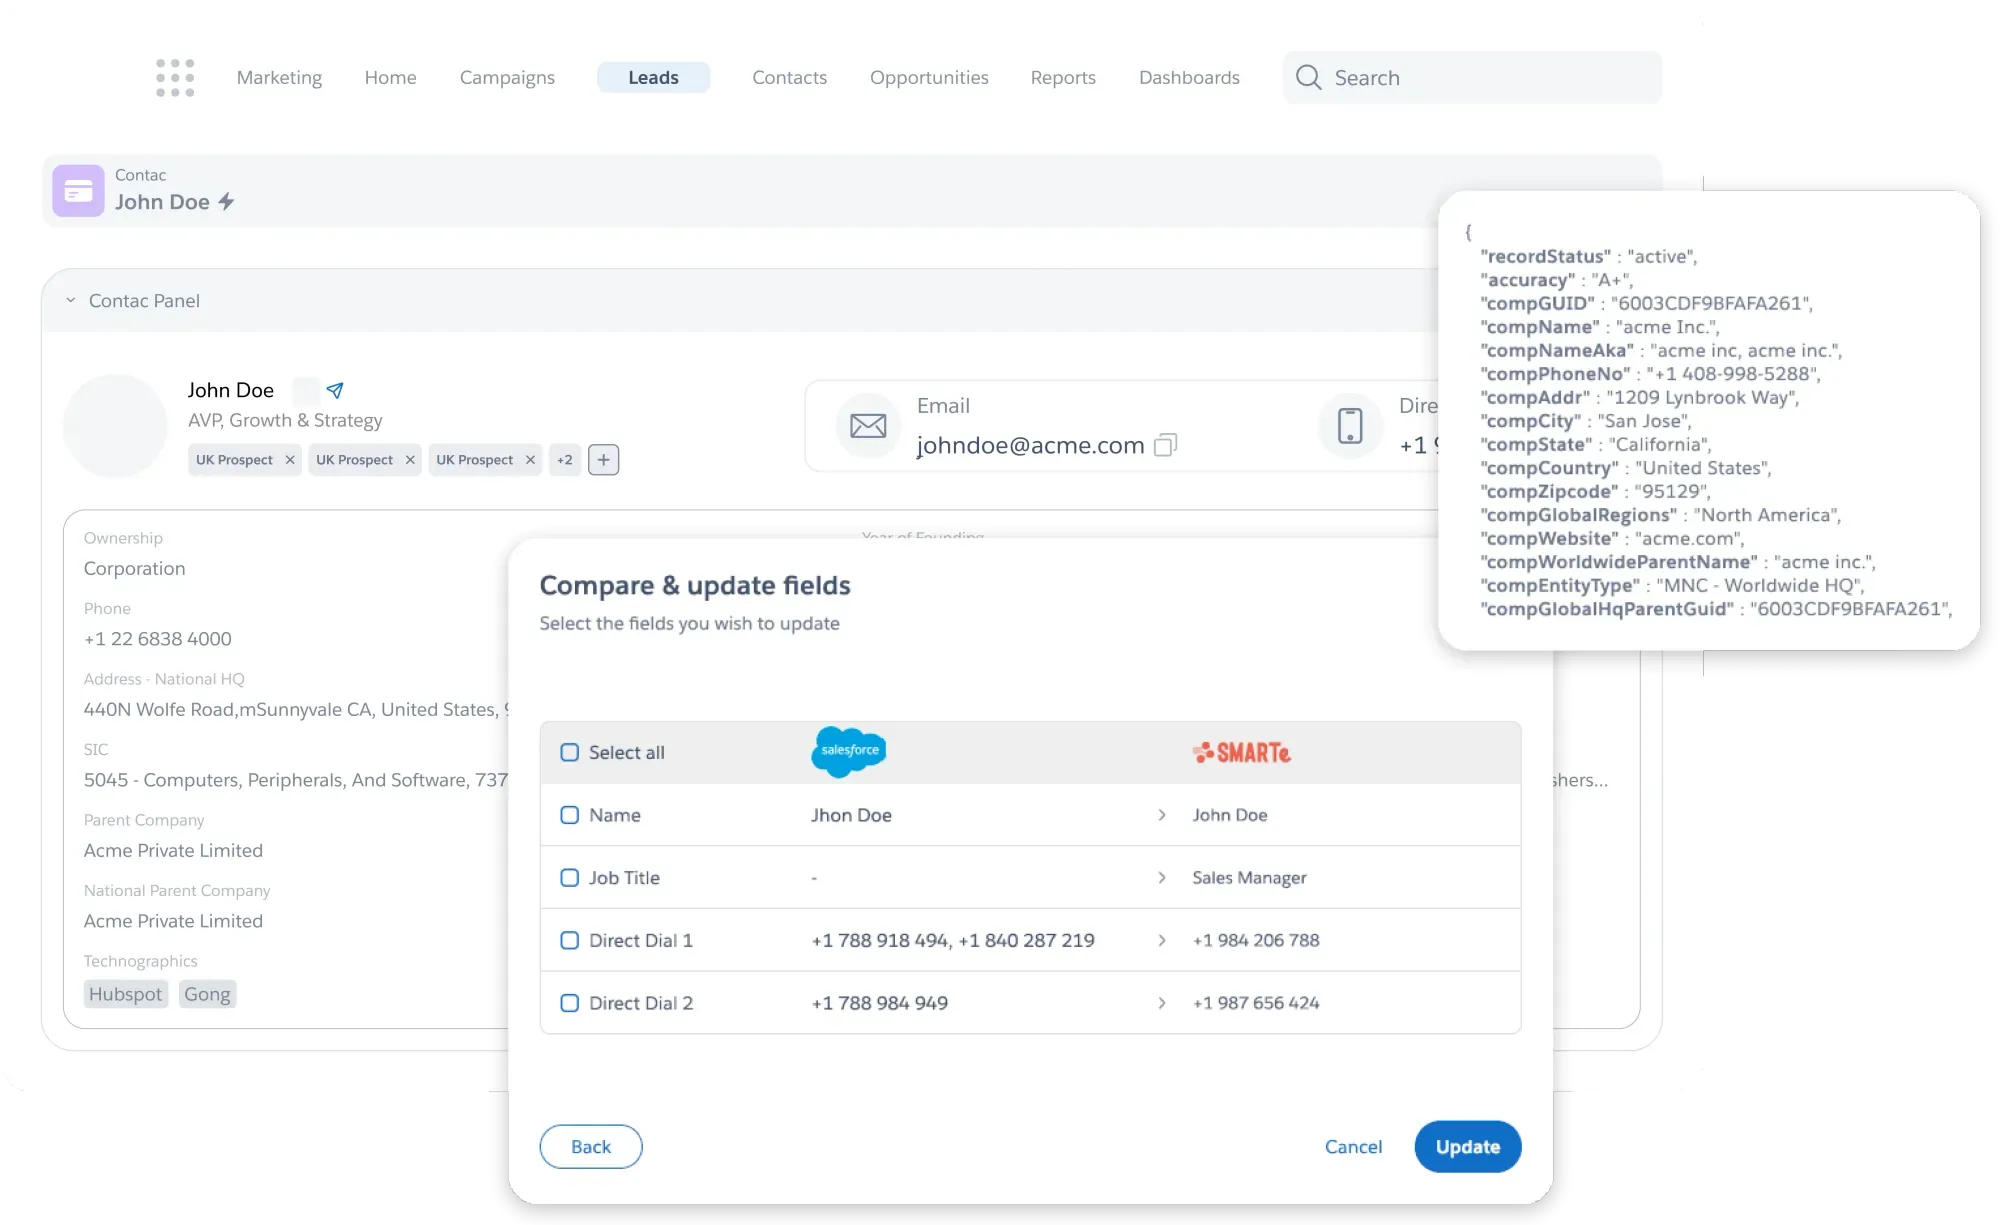Click the Back button
The image size is (2000, 1225).
591,1146
